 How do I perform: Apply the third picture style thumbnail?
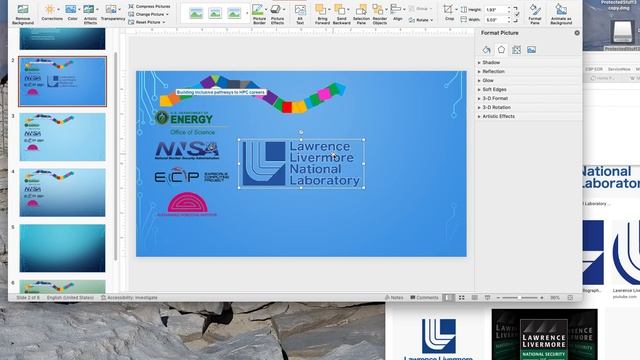[x=234, y=13]
